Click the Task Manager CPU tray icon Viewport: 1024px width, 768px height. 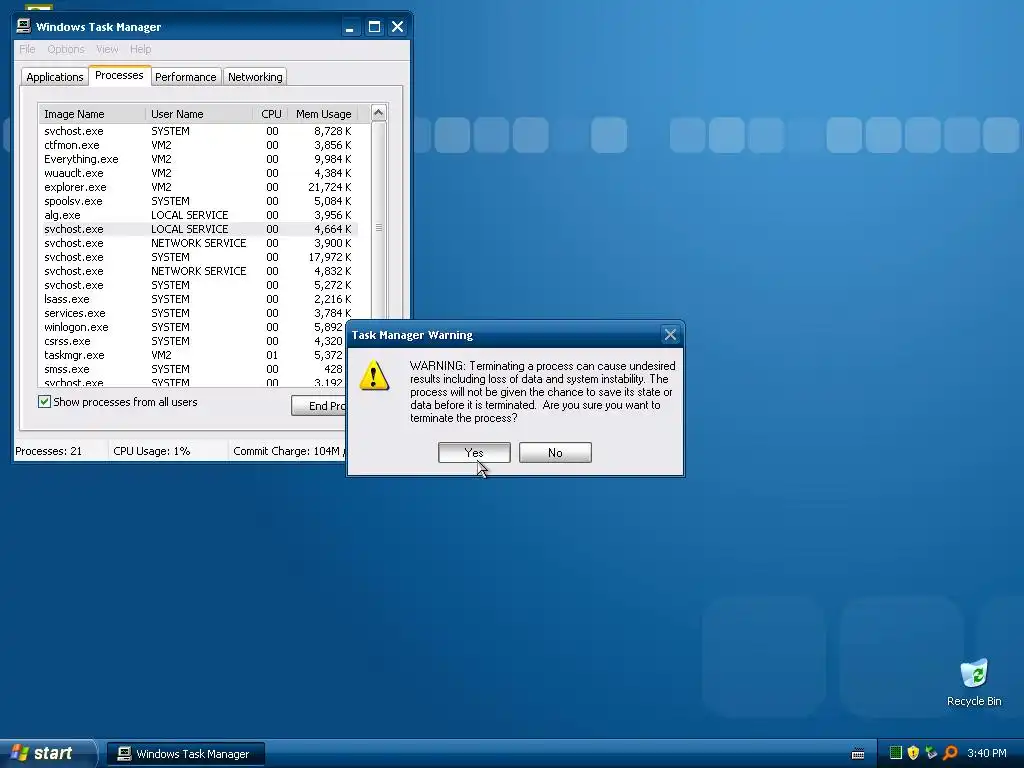896,753
